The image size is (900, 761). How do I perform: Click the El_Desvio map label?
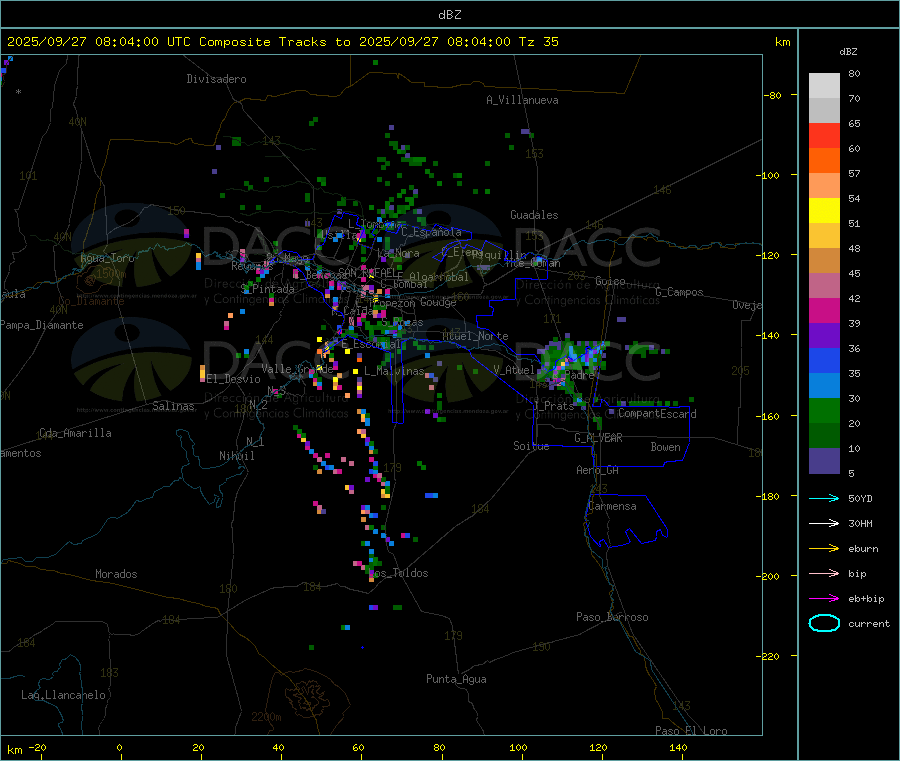coord(233,379)
